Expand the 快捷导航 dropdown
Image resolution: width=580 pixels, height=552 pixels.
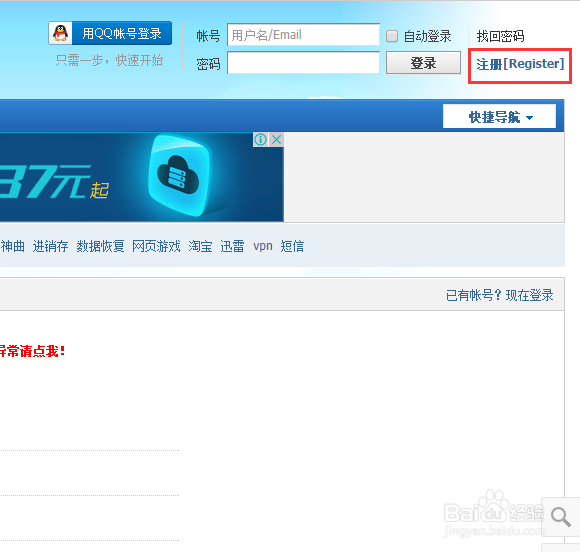coord(499,117)
